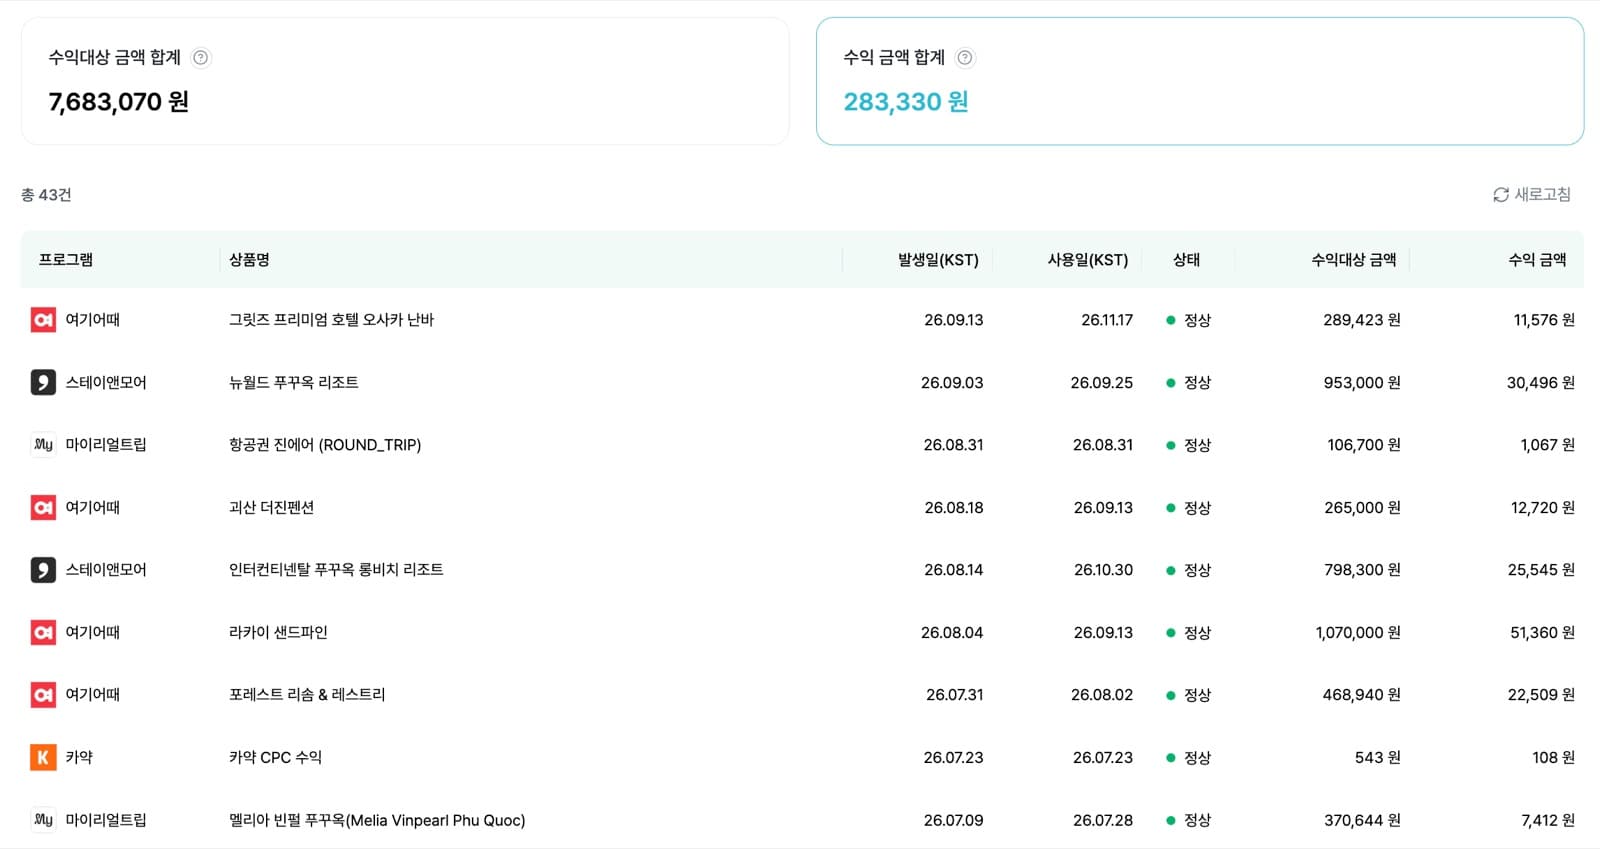Click the 총 43건 count label

coord(46,195)
